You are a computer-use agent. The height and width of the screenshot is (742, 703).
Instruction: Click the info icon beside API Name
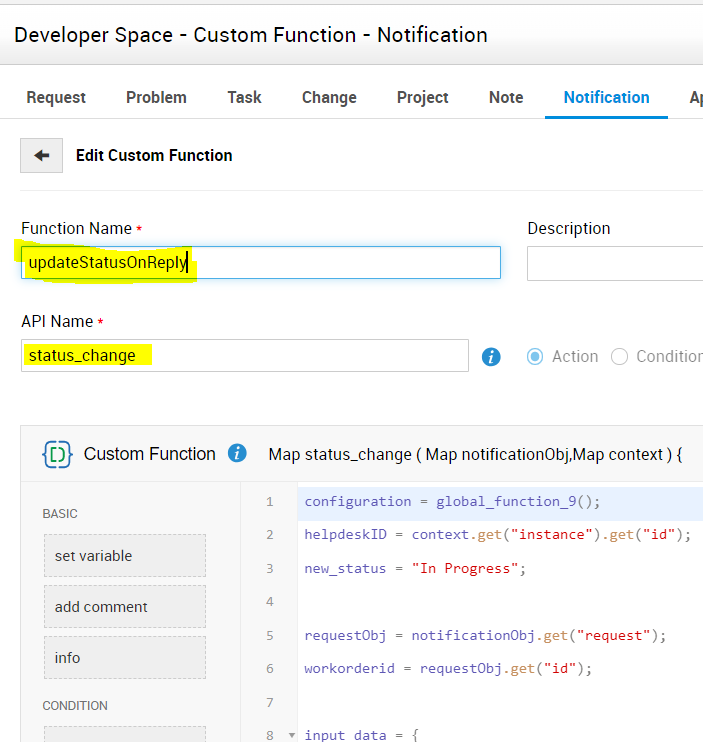[x=491, y=356]
